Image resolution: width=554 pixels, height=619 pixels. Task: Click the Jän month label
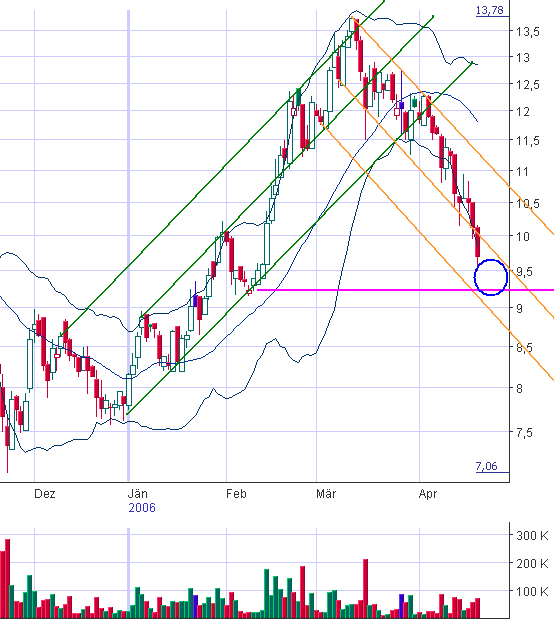(x=138, y=494)
